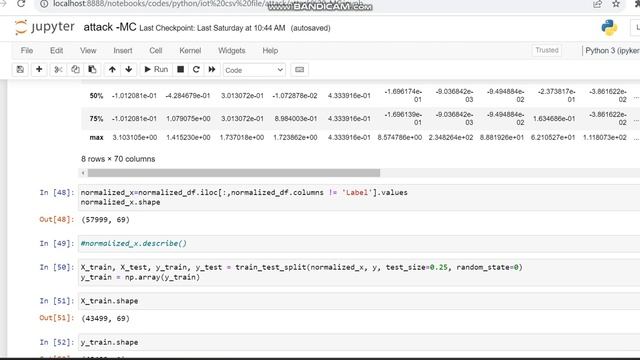Click the Trusted notebook indicator
The width and height of the screenshot is (640, 360).
tap(547, 50)
